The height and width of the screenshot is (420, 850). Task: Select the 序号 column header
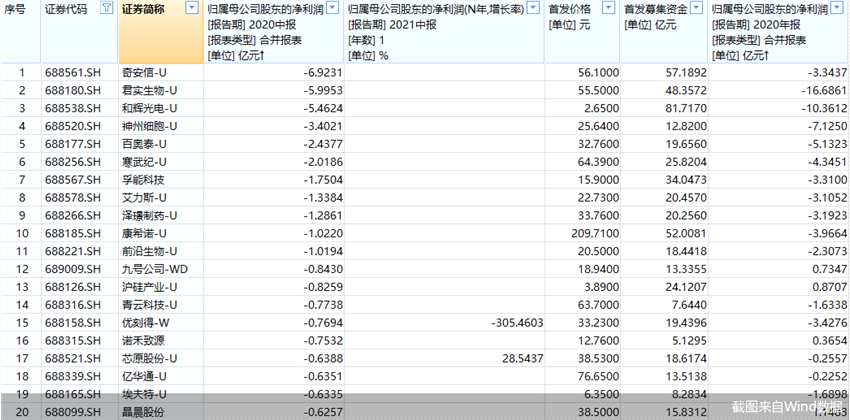16,9
